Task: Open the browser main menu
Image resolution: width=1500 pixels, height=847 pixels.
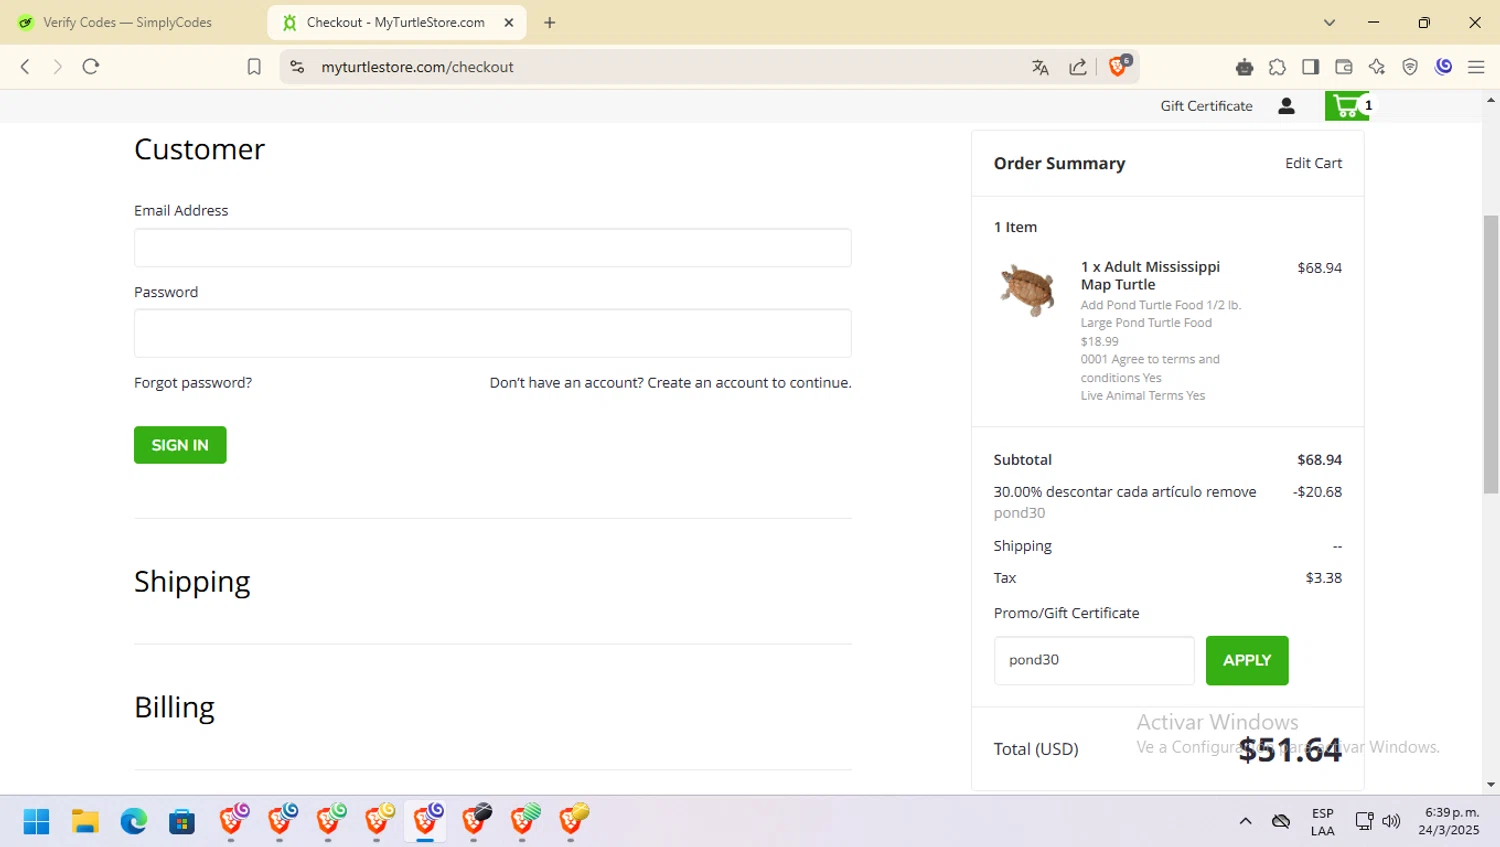Action: point(1476,67)
